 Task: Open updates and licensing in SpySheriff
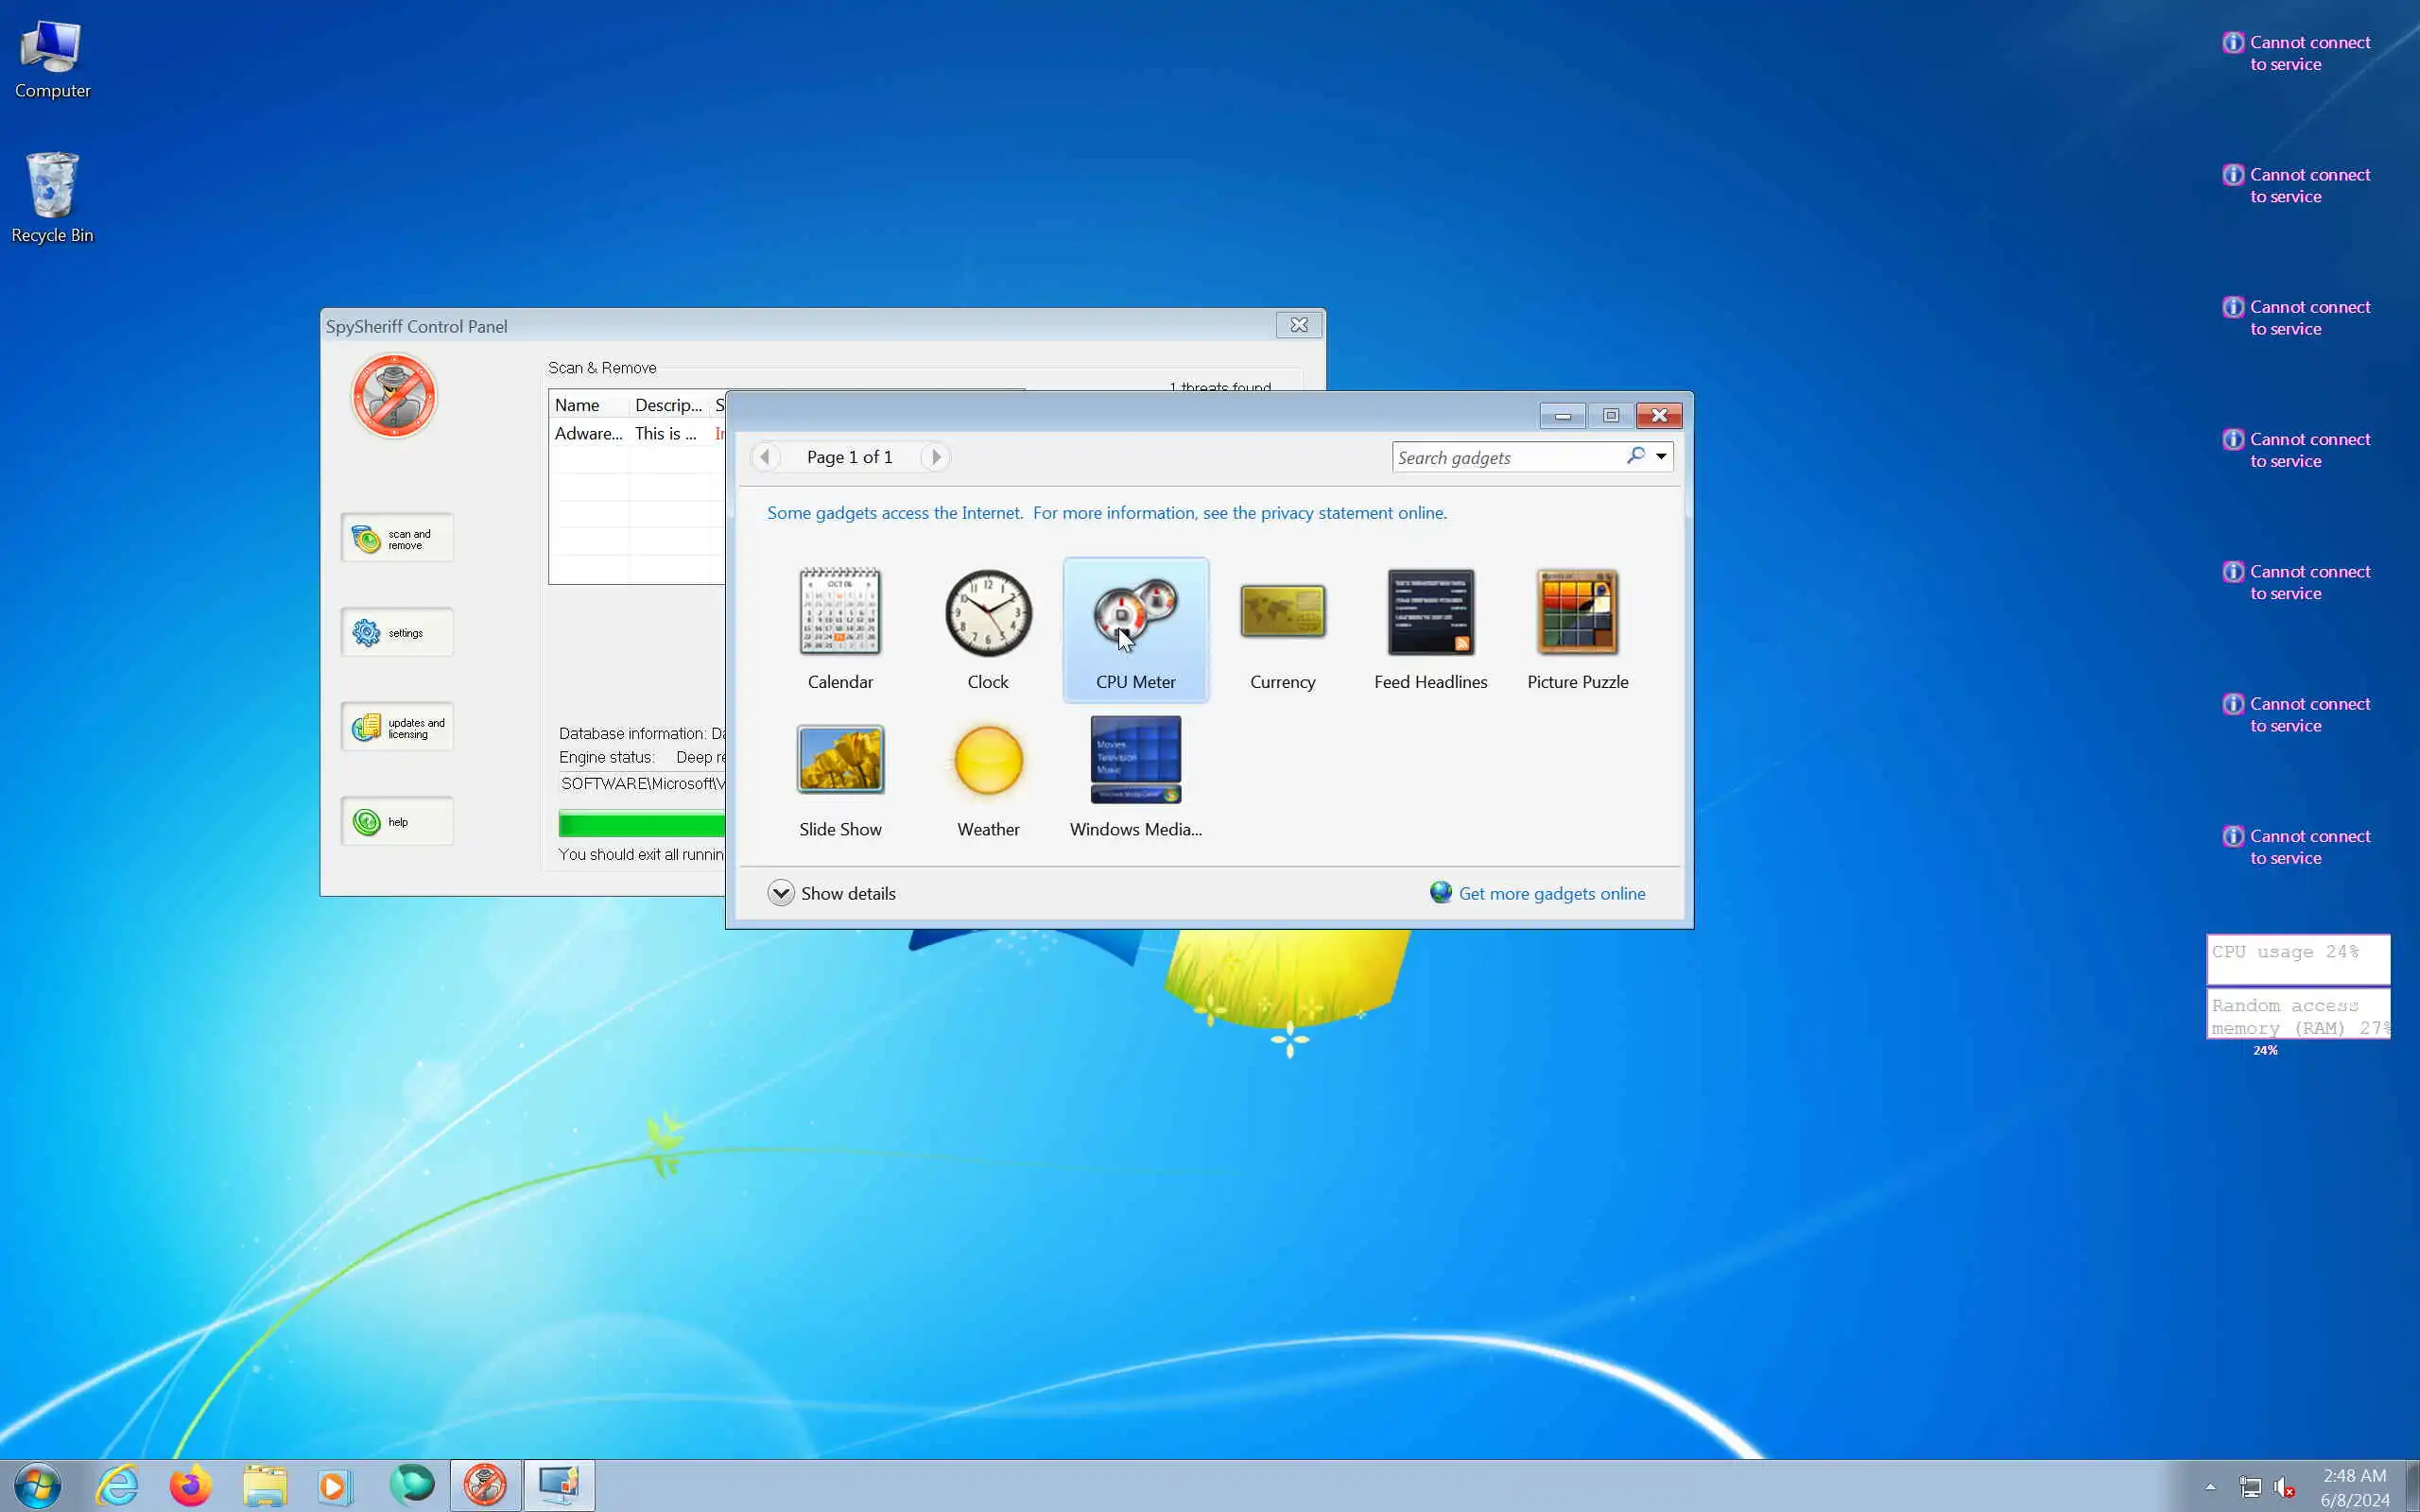(x=397, y=728)
